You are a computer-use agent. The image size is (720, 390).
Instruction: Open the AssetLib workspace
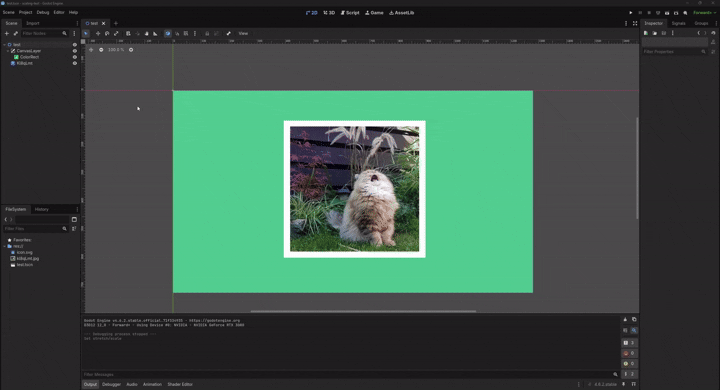point(402,13)
